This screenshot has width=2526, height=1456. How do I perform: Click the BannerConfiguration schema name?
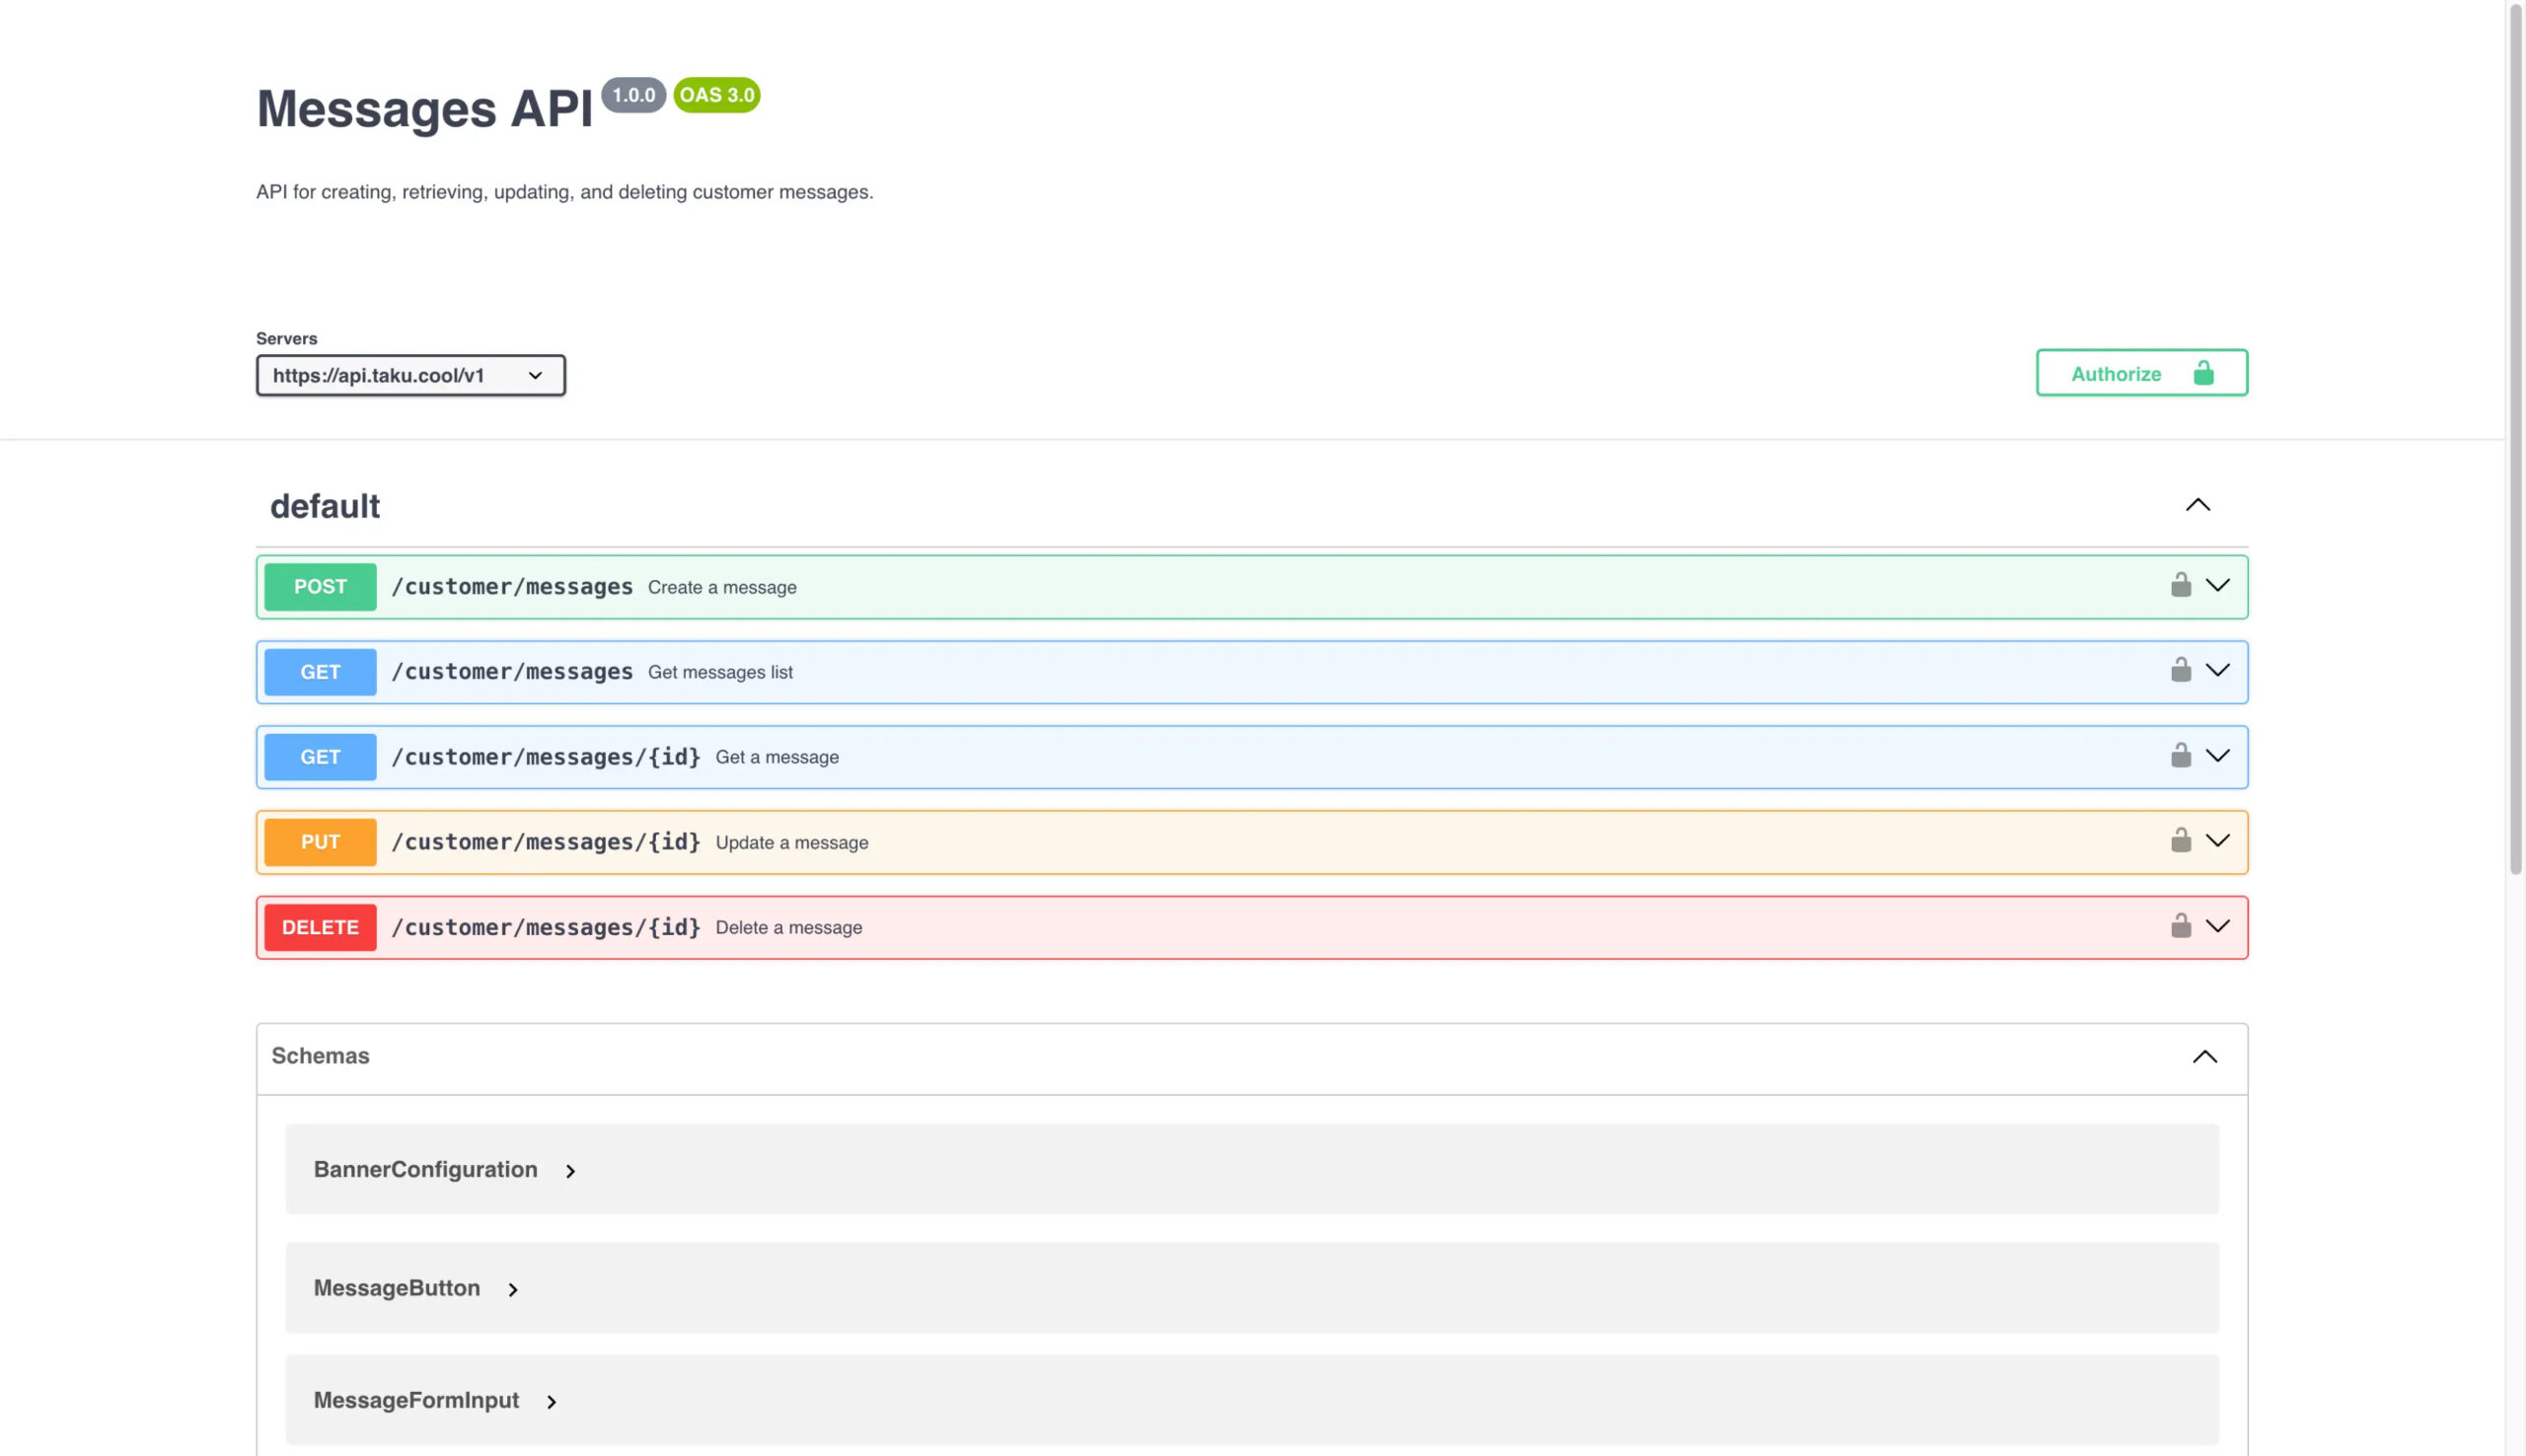point(425,1169)
